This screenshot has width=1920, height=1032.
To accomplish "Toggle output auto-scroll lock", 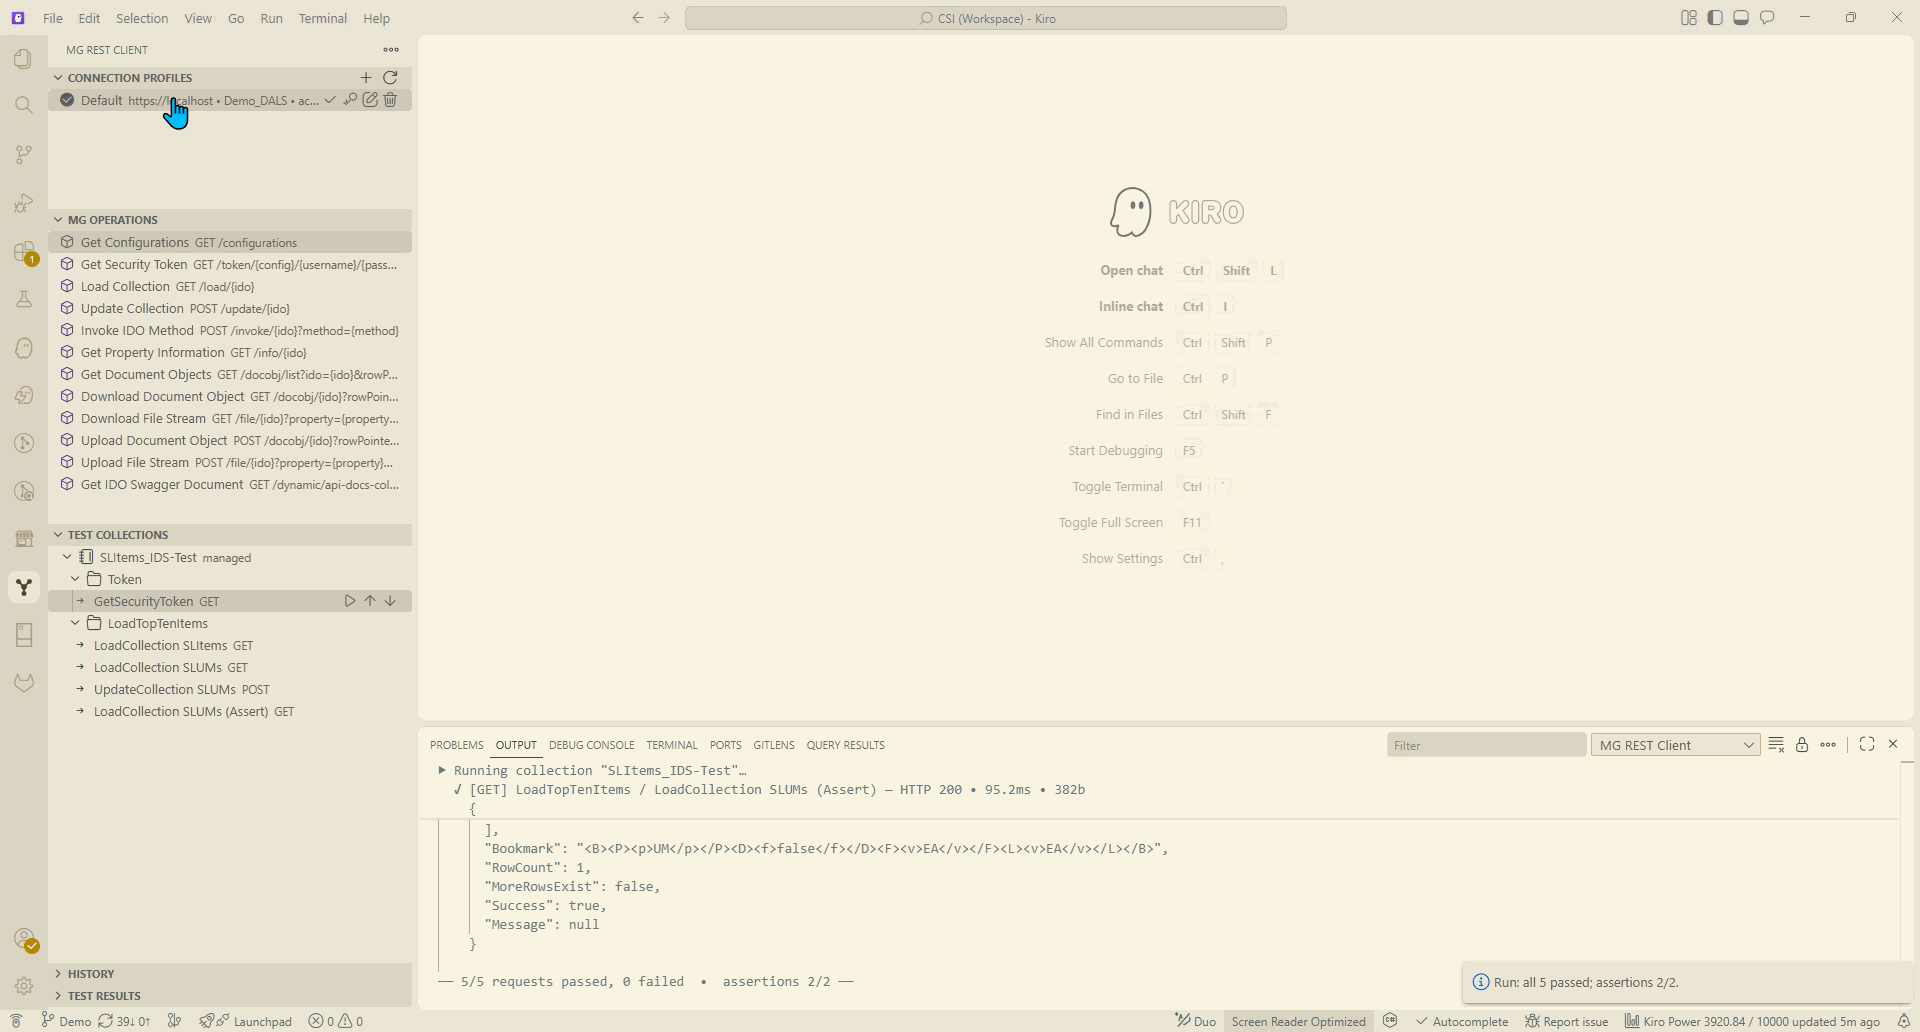I will tap(1802, 745).
